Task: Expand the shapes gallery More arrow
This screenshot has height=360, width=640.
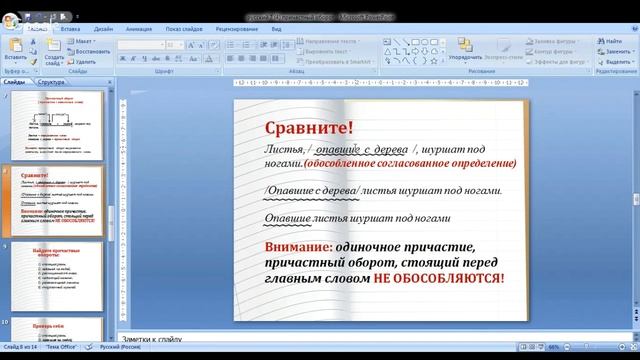Action: coord(443,61)
